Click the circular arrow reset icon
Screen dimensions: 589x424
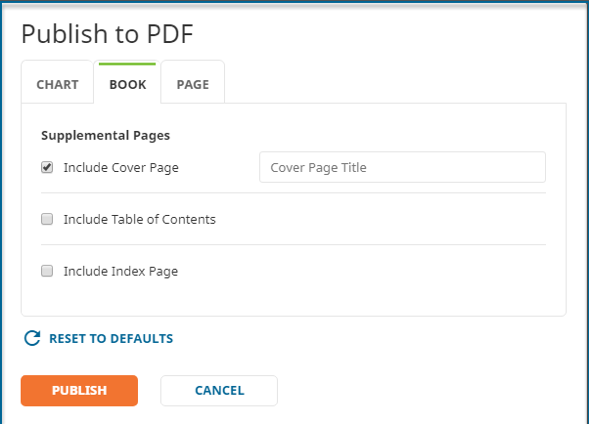32,338
